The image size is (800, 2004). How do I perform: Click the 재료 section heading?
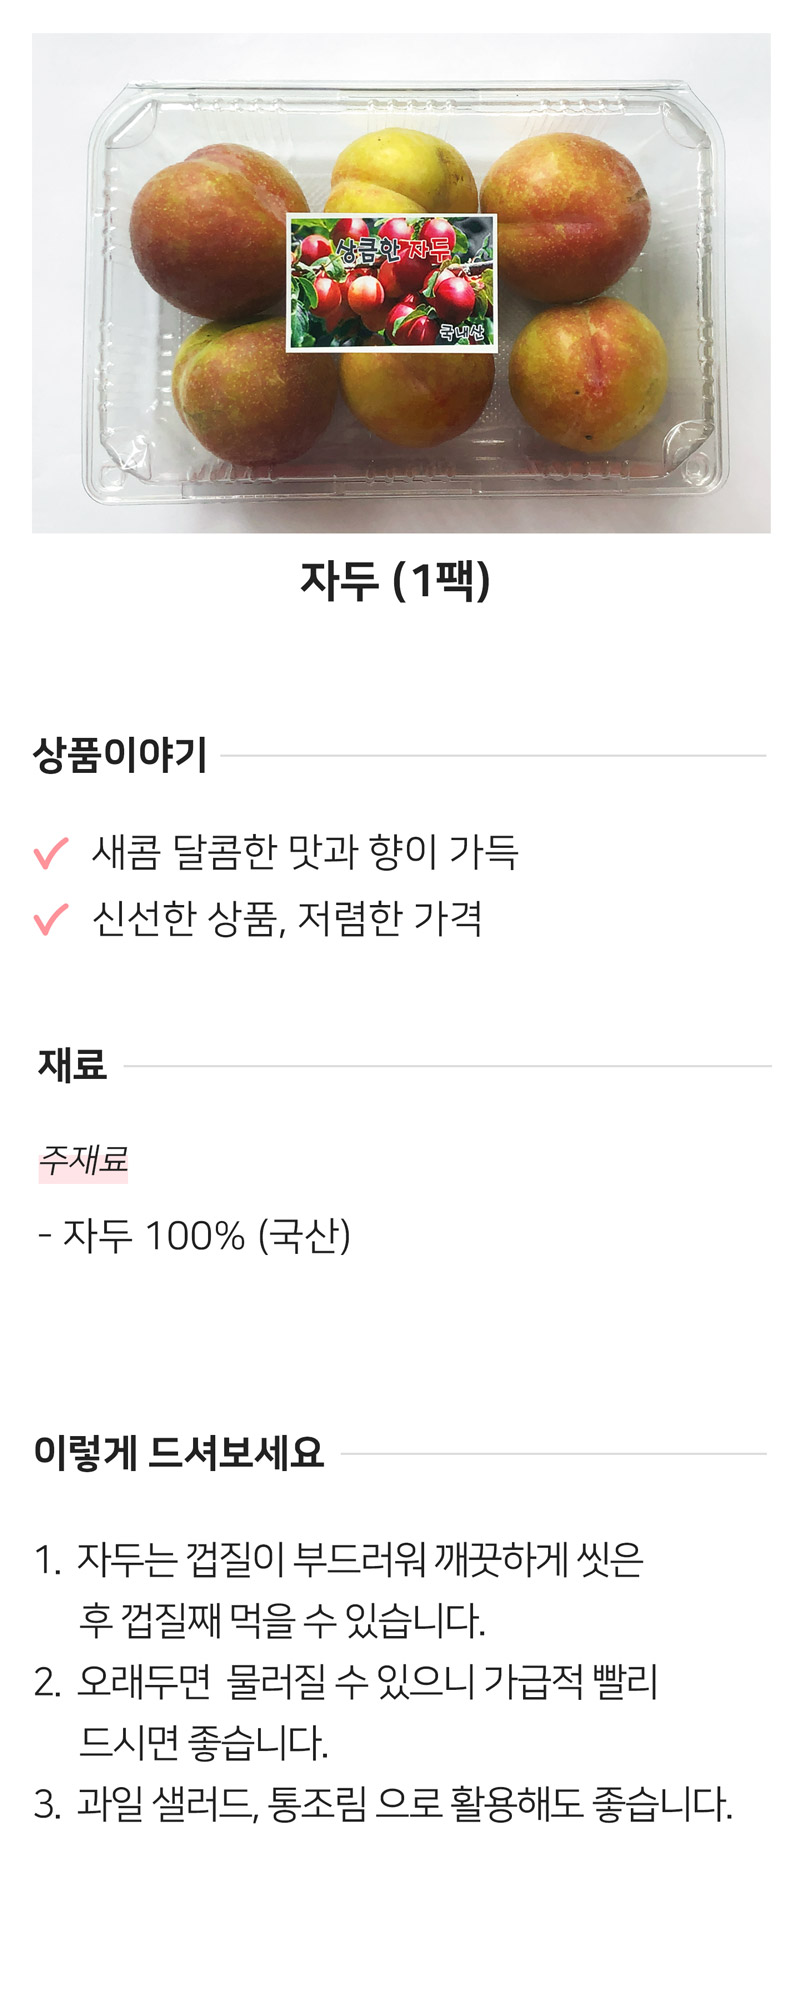coord(72,1065)
